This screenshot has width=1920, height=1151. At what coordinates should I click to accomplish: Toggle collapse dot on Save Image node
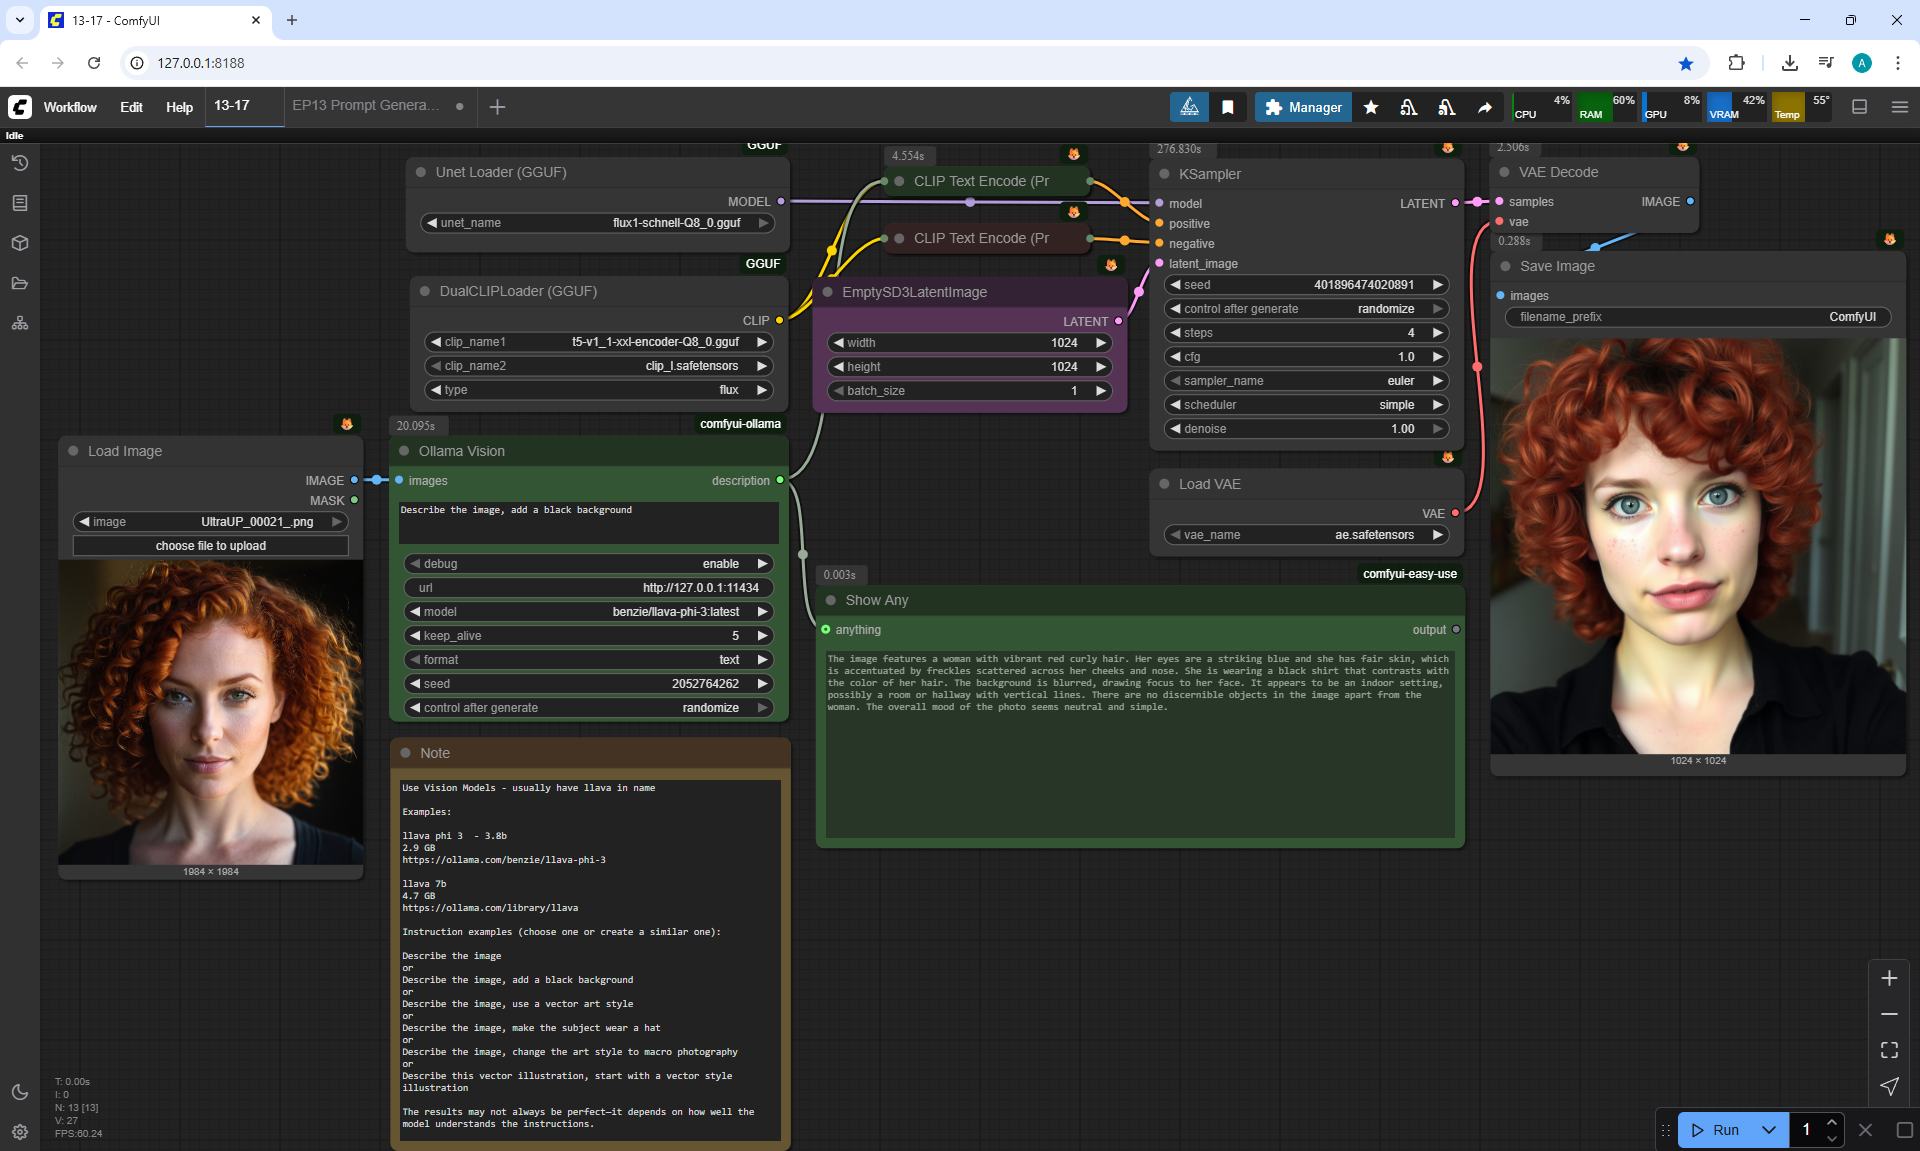[1505, 266]
